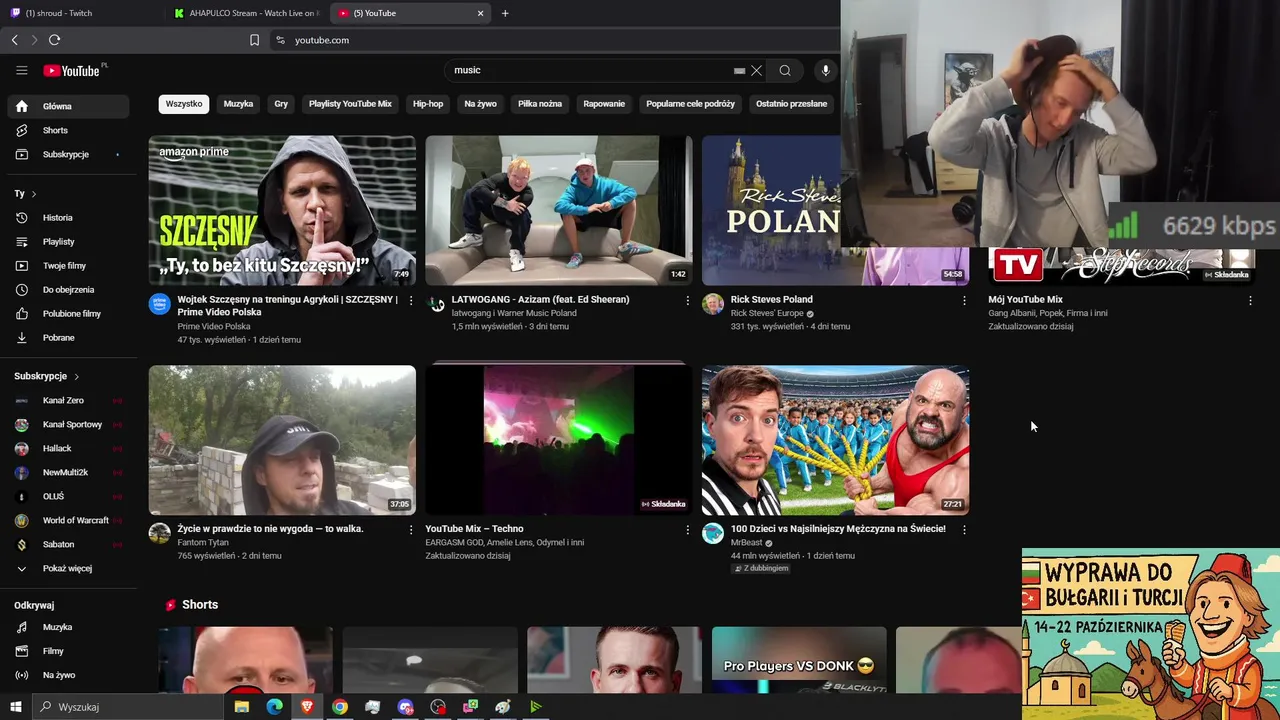Click the YouTube search input field
1280x720 pixels.
[x=590, y=70]
